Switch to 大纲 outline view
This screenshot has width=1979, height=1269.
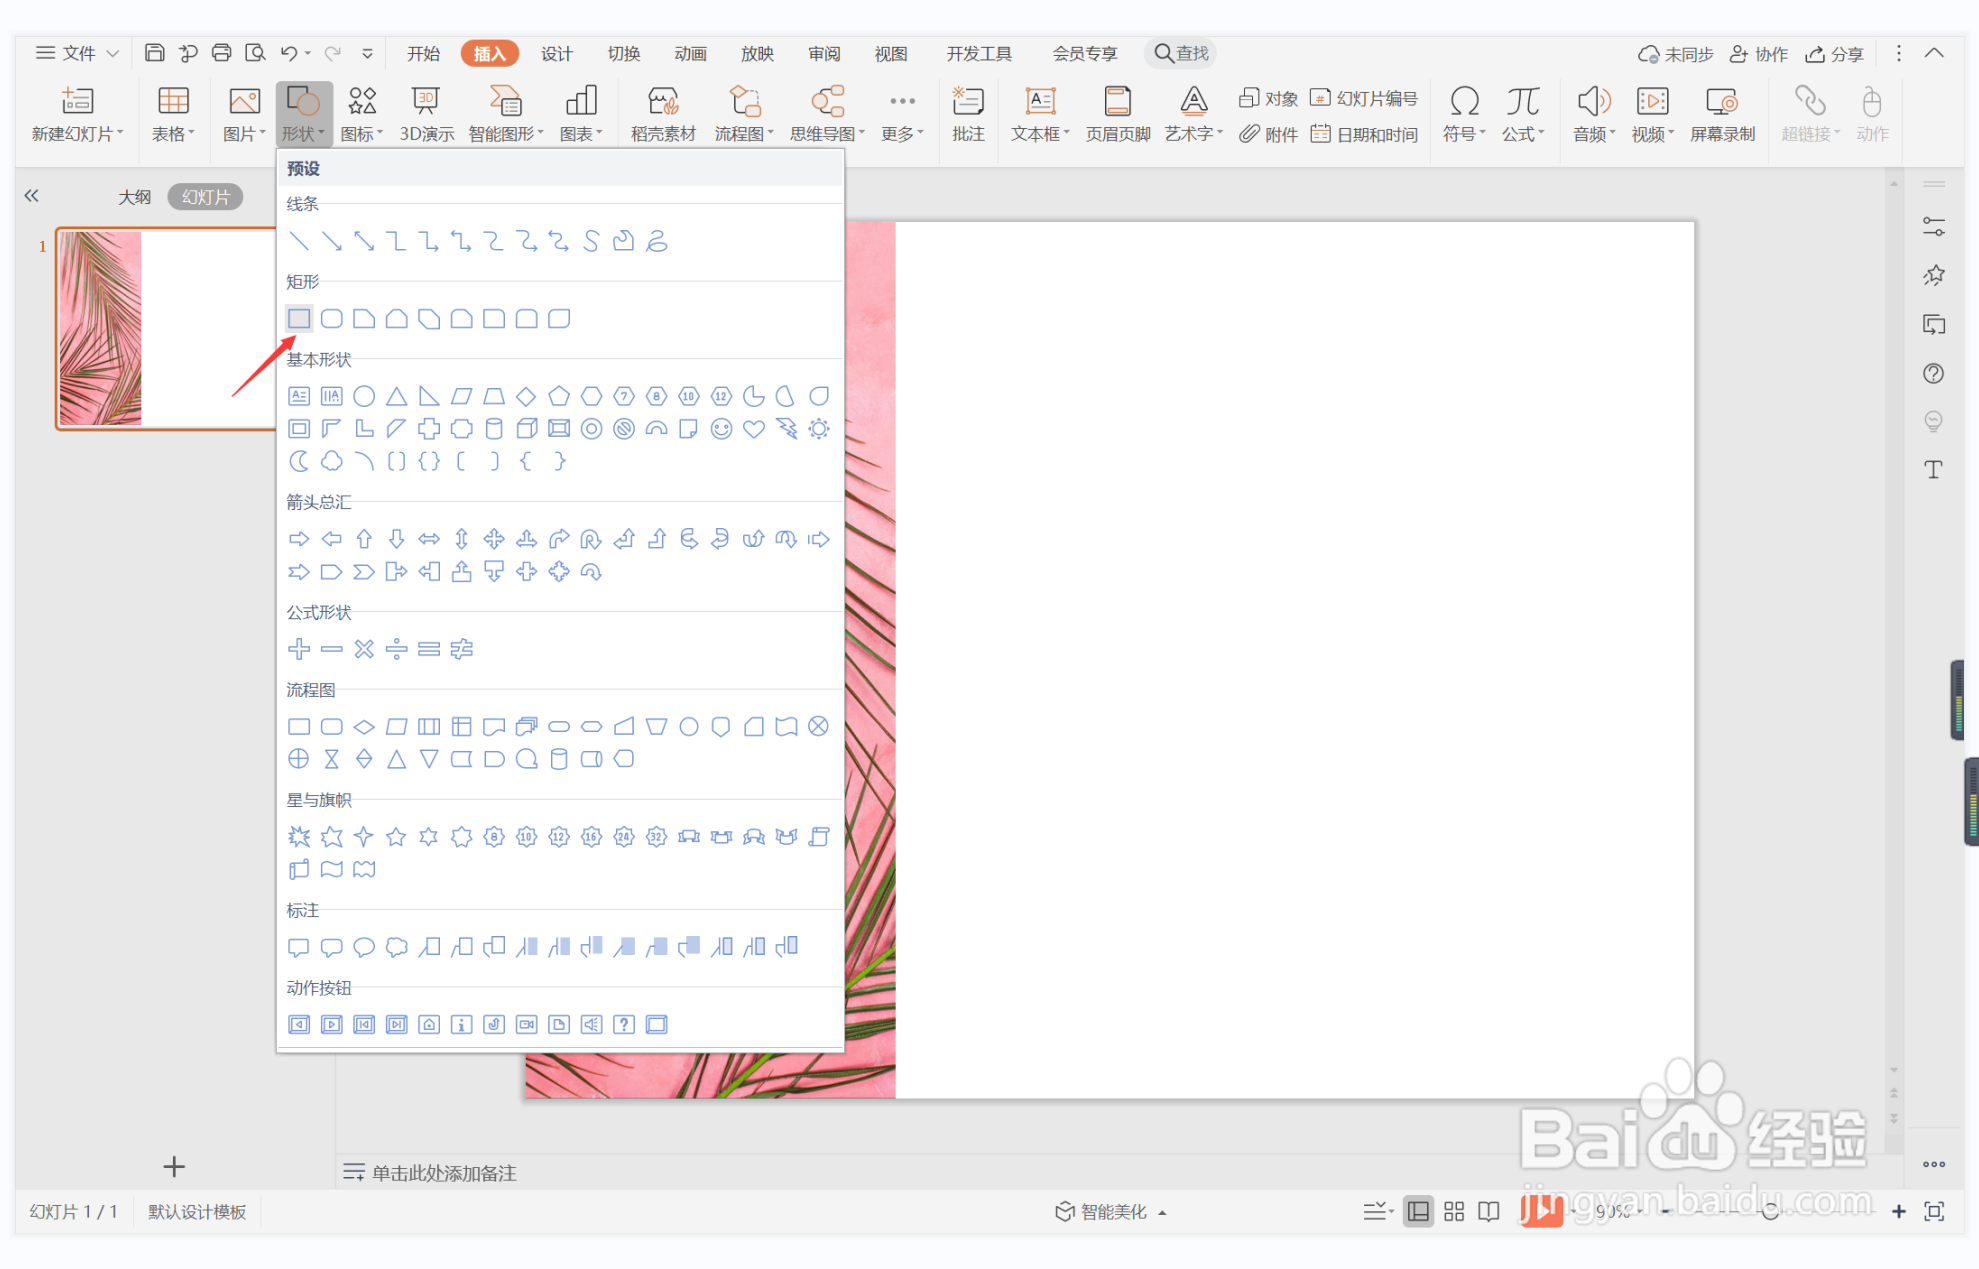(135, 197)
